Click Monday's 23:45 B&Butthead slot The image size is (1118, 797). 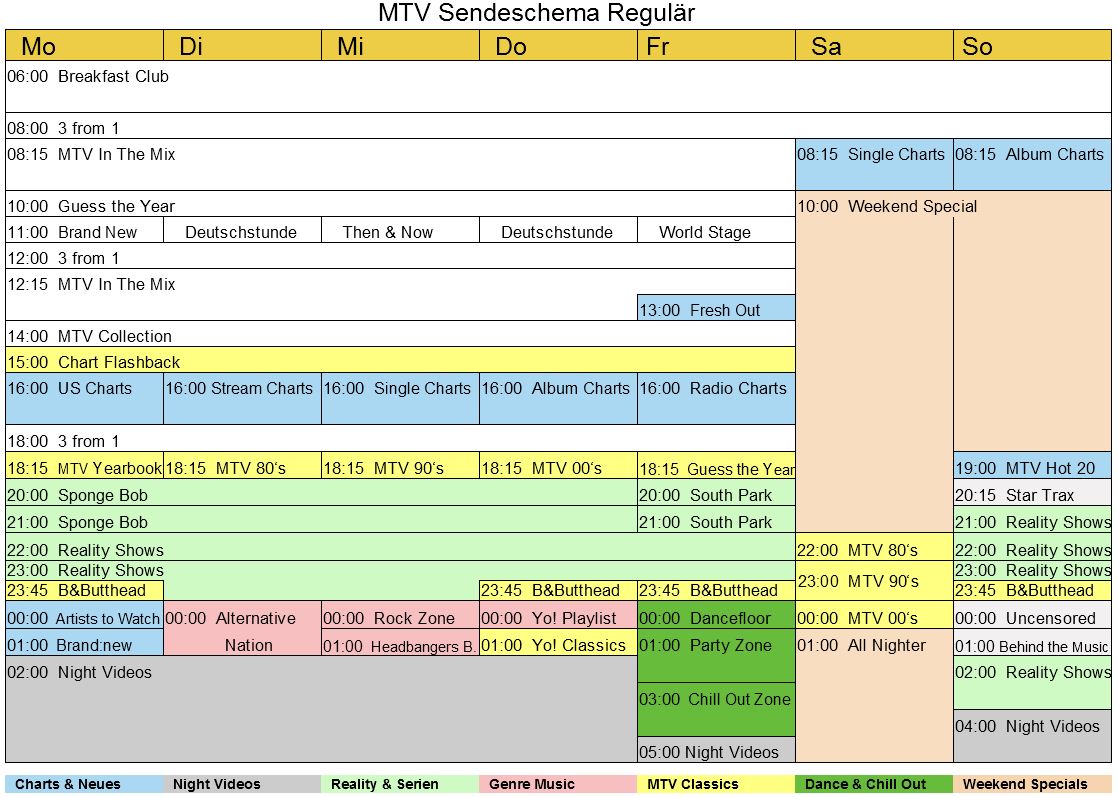[85, 590]
